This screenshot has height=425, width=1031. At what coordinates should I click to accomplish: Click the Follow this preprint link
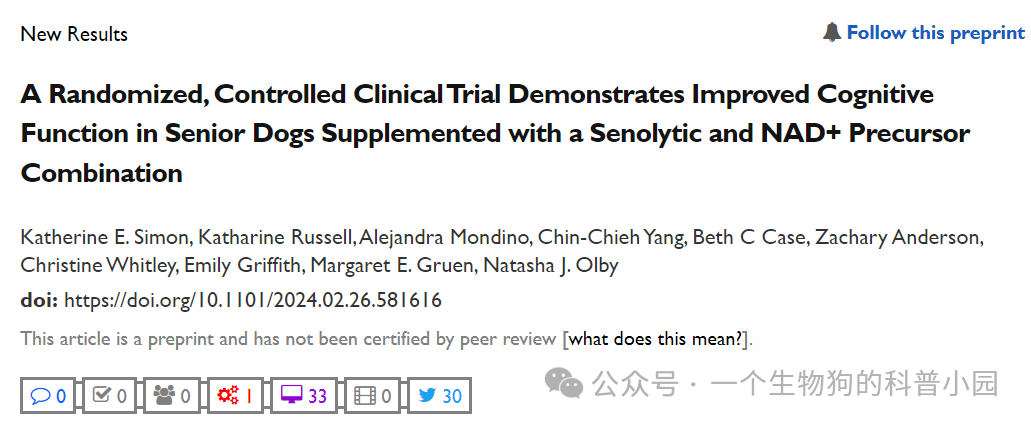pyautogui.click(x=935, y=33)
